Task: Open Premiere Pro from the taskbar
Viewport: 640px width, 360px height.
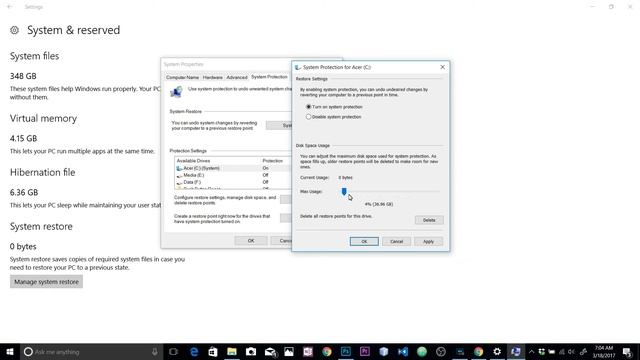Action: coord(364,351)
